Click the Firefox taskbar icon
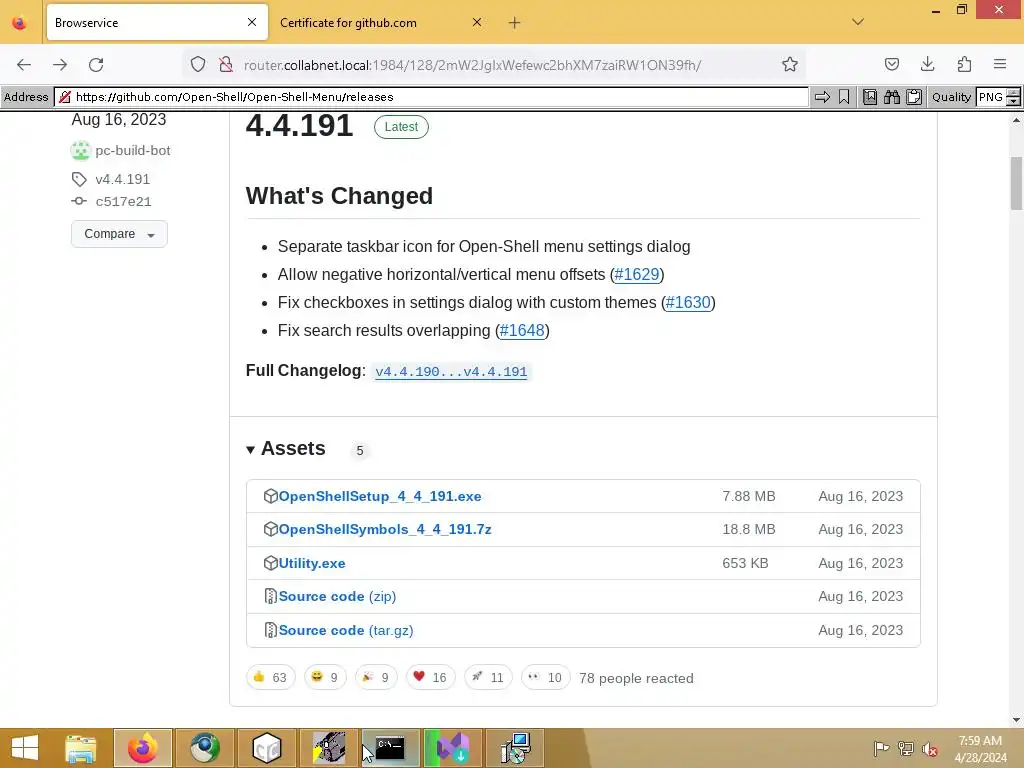Image resolution: width=1024 pixels, height=768 pixels. [x=142, y=748]
